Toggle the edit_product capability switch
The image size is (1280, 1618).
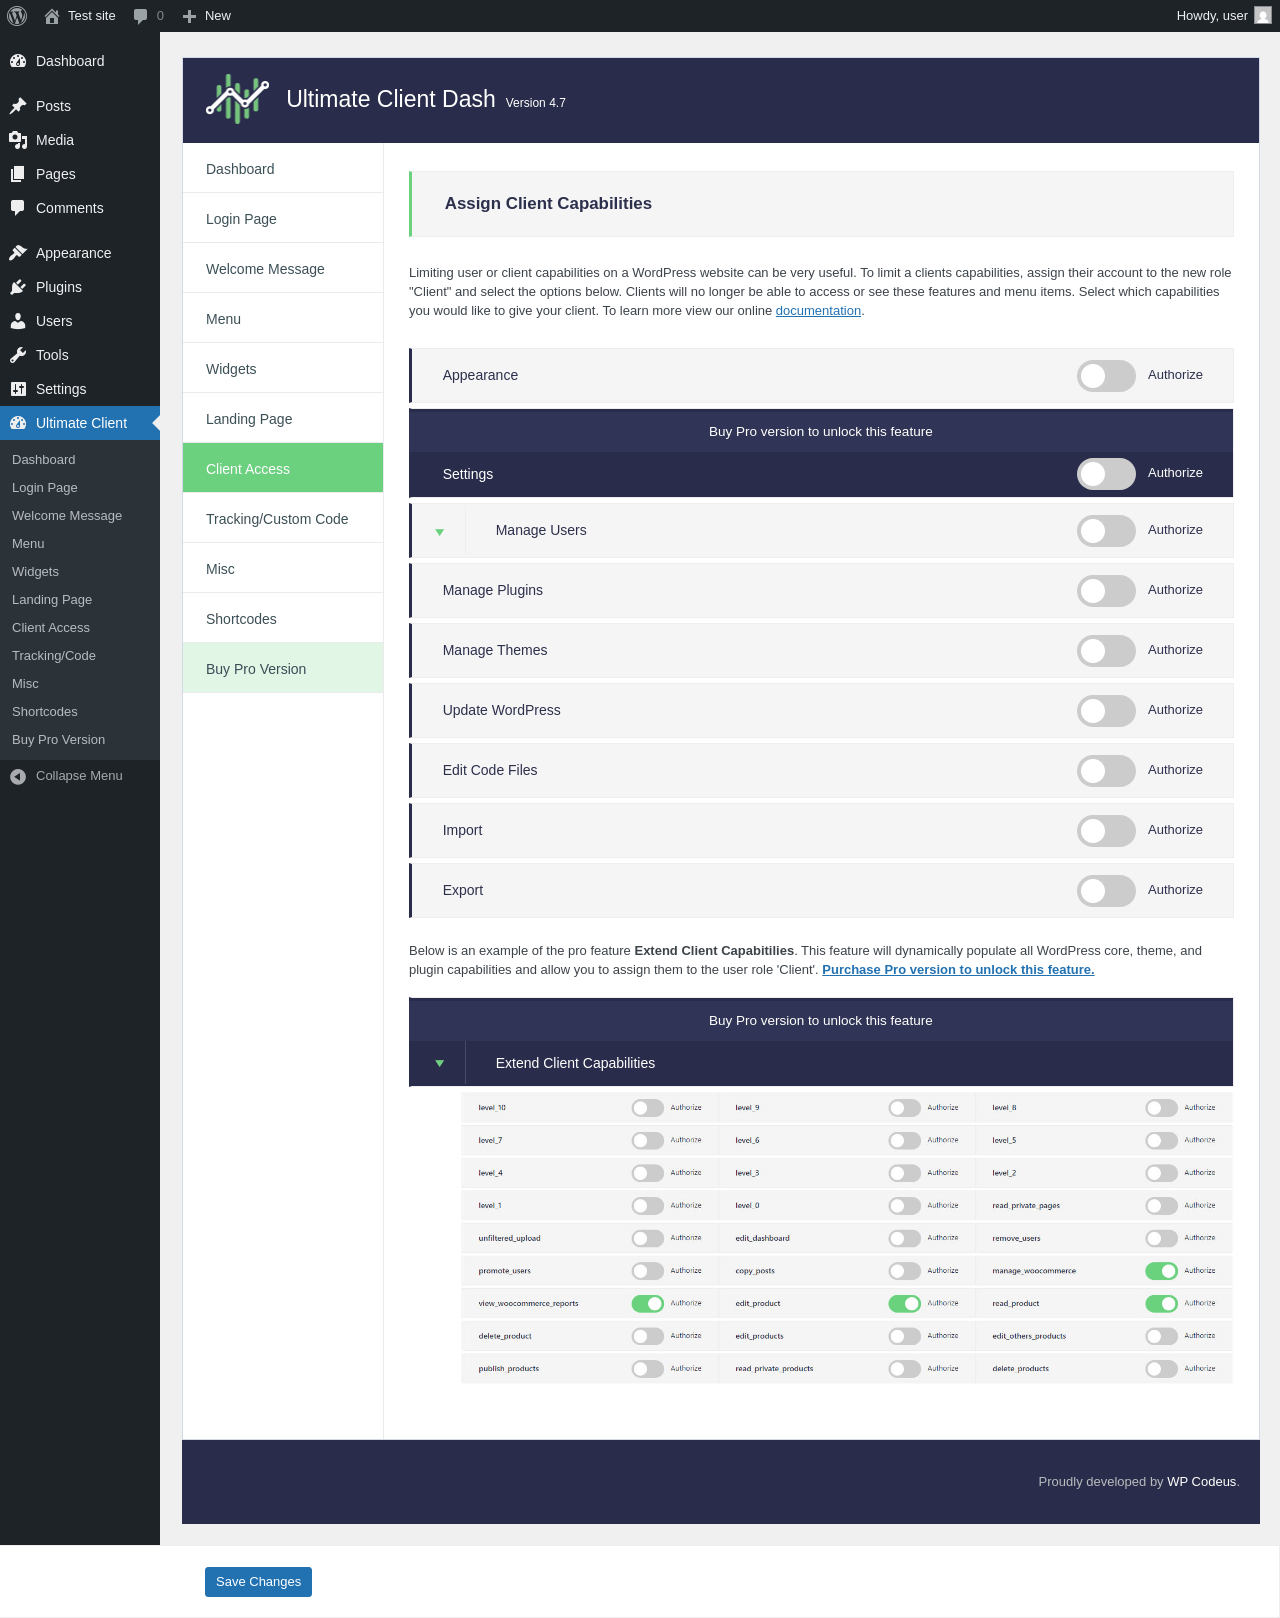[x=904, y=1304]
